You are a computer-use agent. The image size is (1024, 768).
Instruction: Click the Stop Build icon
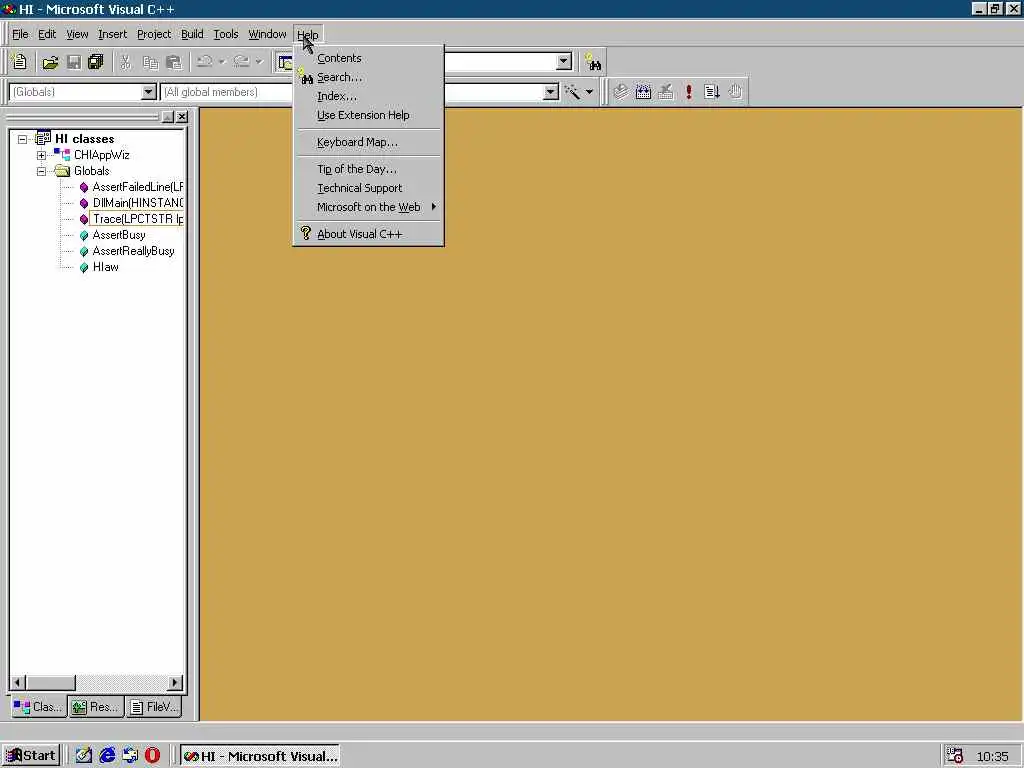click(x=665, y=92)
